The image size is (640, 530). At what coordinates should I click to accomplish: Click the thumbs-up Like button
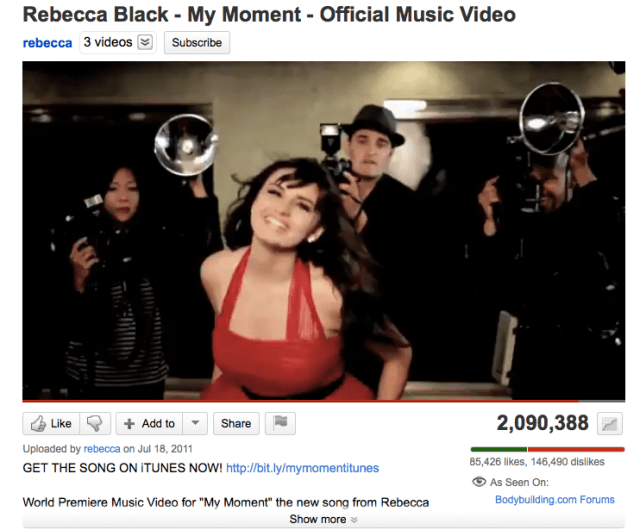(51, 423)
